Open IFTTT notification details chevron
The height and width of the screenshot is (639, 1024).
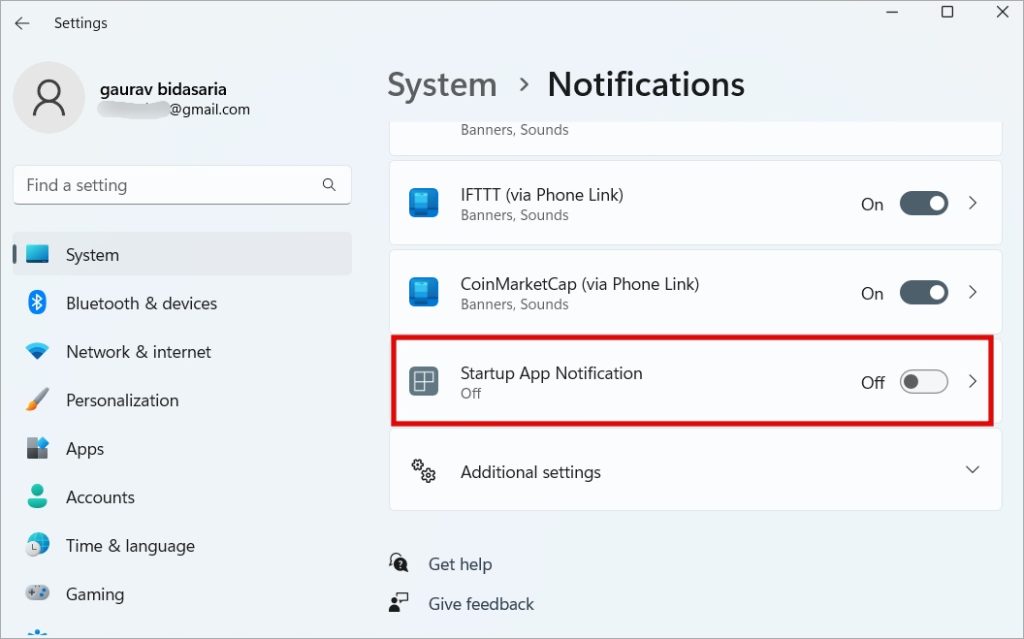(x=973, y=203)
